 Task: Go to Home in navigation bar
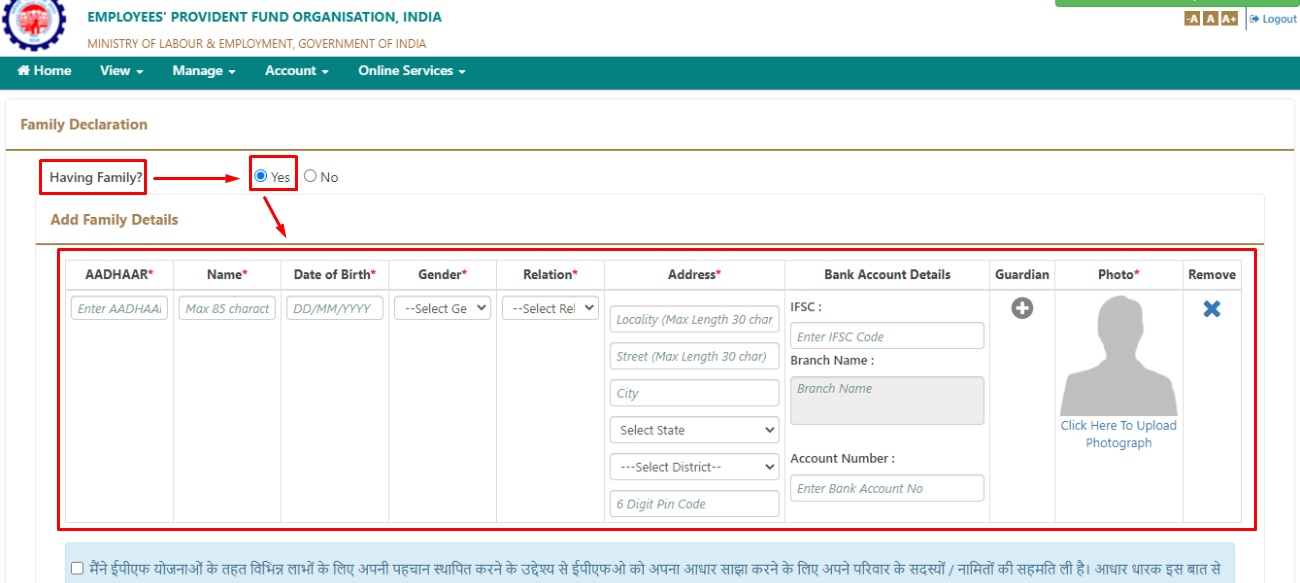tap(44, 71)
